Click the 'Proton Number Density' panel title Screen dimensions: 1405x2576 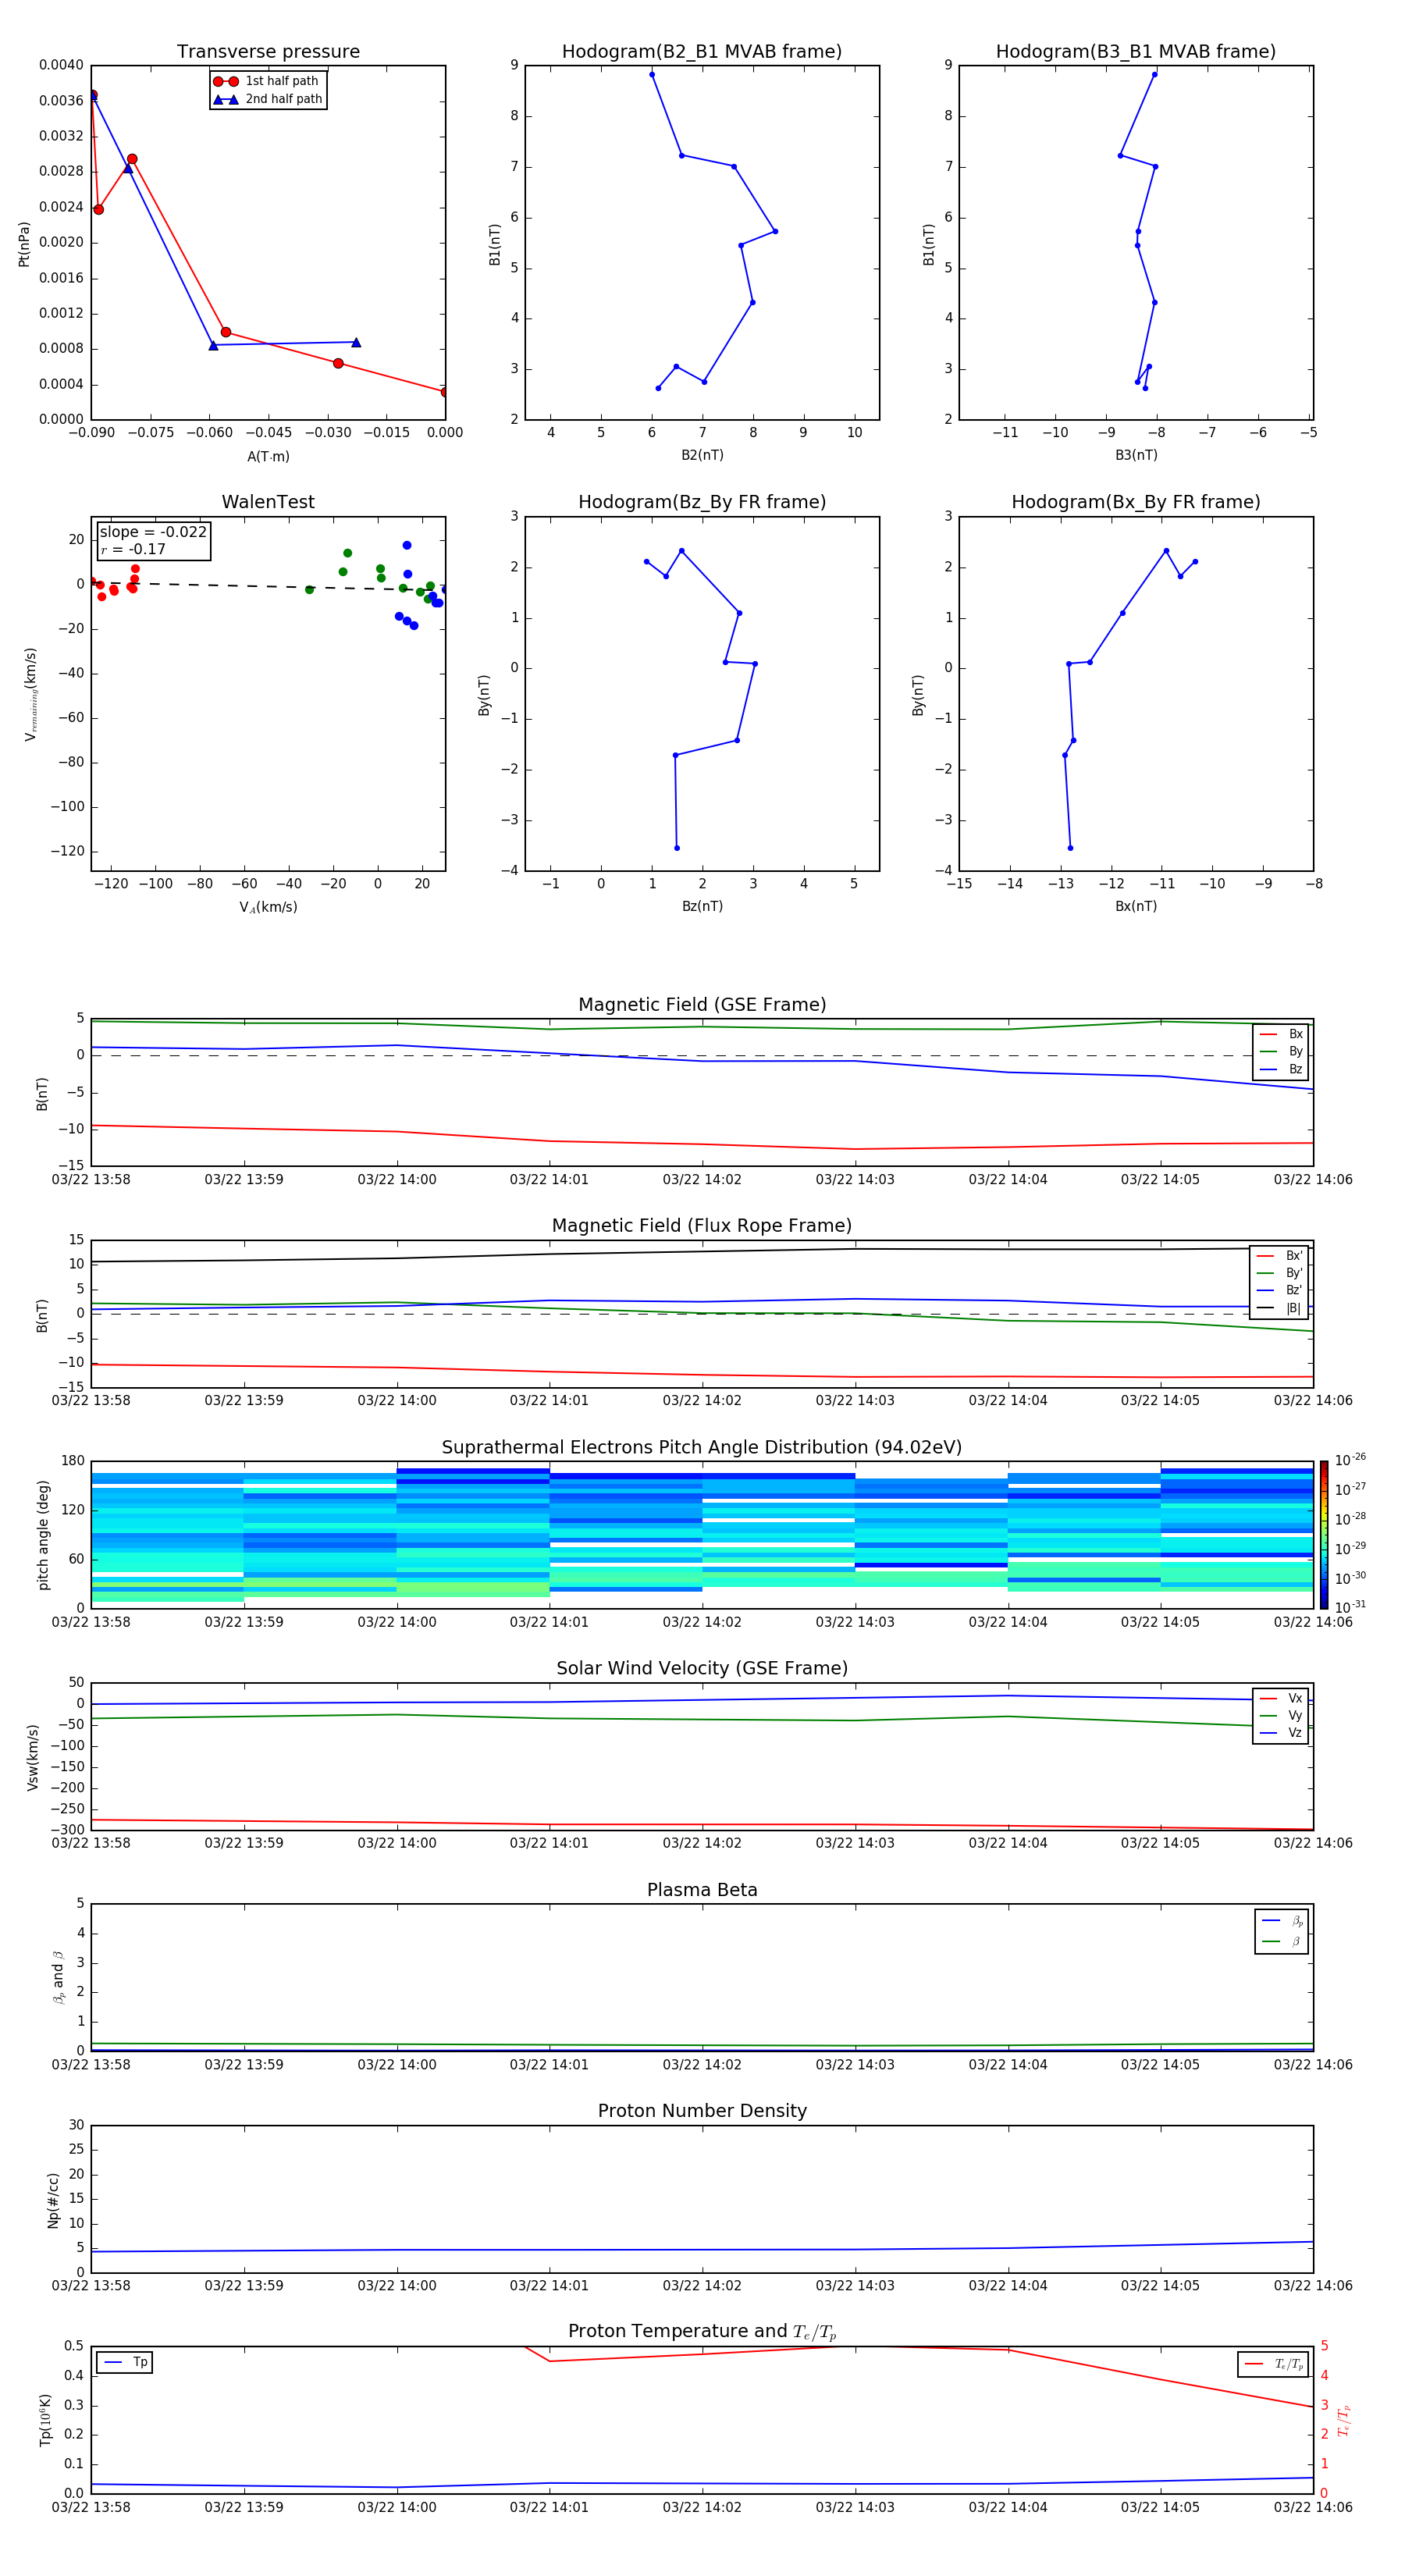point(702,2111)
